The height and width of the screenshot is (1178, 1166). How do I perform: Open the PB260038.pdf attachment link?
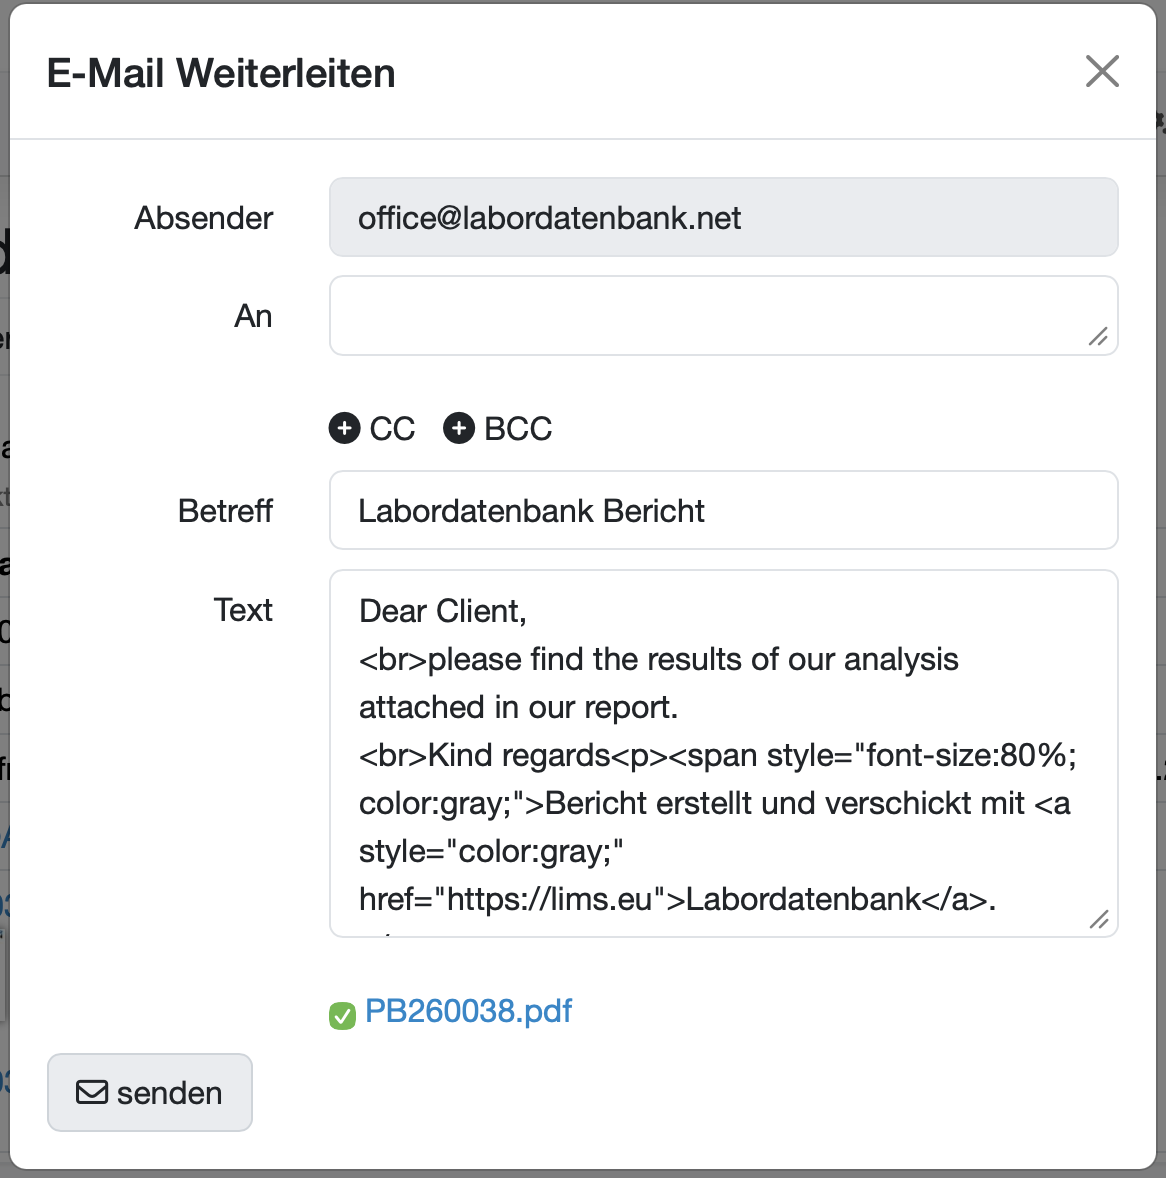(468, 1011)
